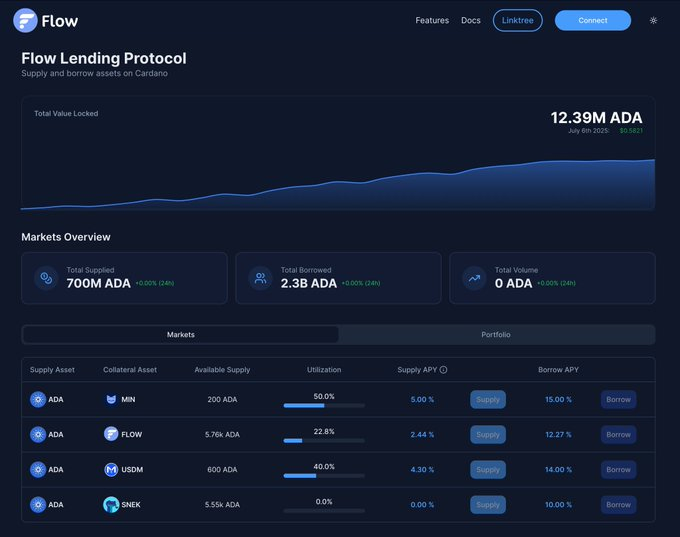Click the ADA icon in FLOW row
Viewport: 680px width, 537px height.
click(38, 434)
